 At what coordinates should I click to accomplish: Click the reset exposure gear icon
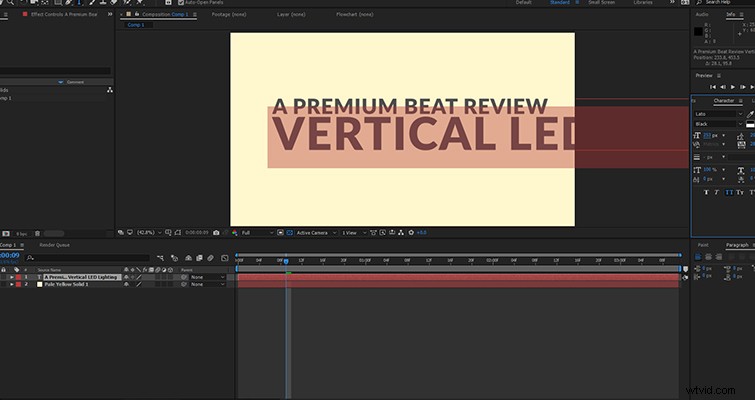(x=411, y=233)
